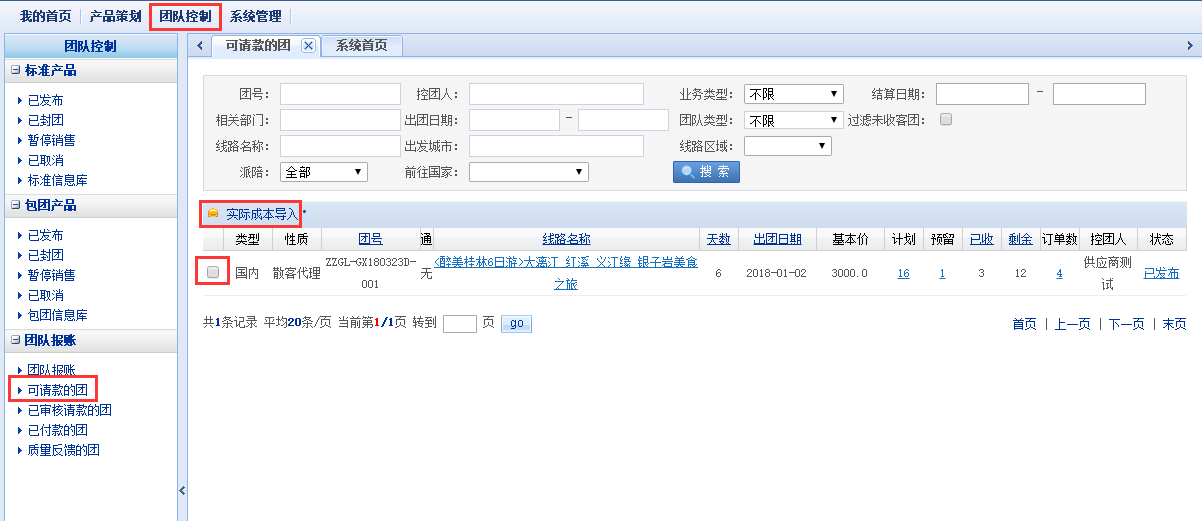This screenshot has width=1202, height=521.
Task: Sort by the 剩余 column header
Action: [x=1020, y=239]
